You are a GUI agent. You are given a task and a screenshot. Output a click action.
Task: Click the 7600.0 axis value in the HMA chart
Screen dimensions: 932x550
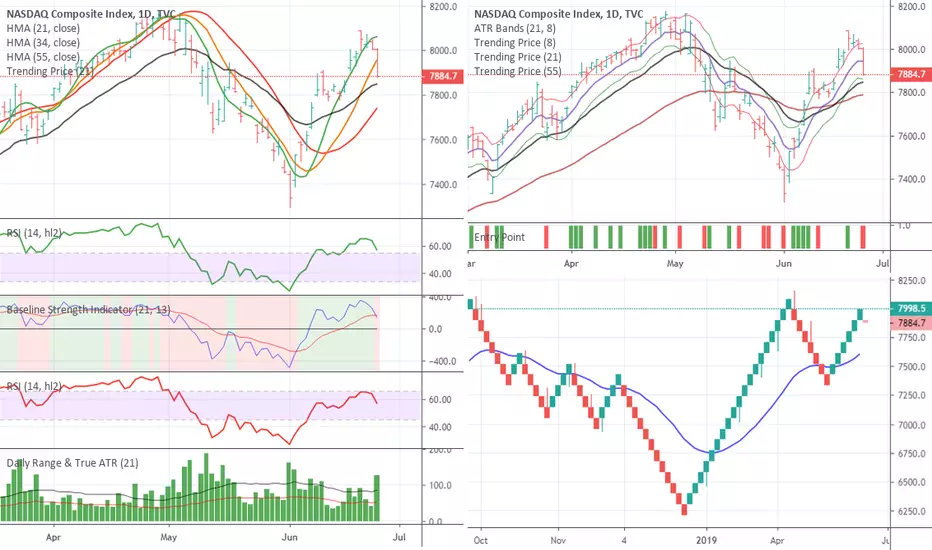[443, 140]
